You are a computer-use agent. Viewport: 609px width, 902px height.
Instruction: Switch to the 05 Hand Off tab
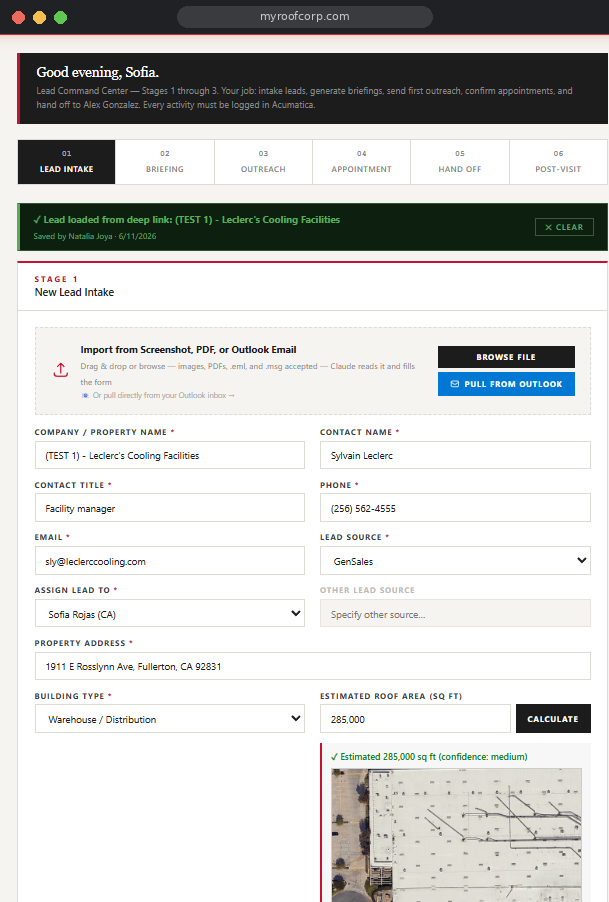[x=460, y=162]
